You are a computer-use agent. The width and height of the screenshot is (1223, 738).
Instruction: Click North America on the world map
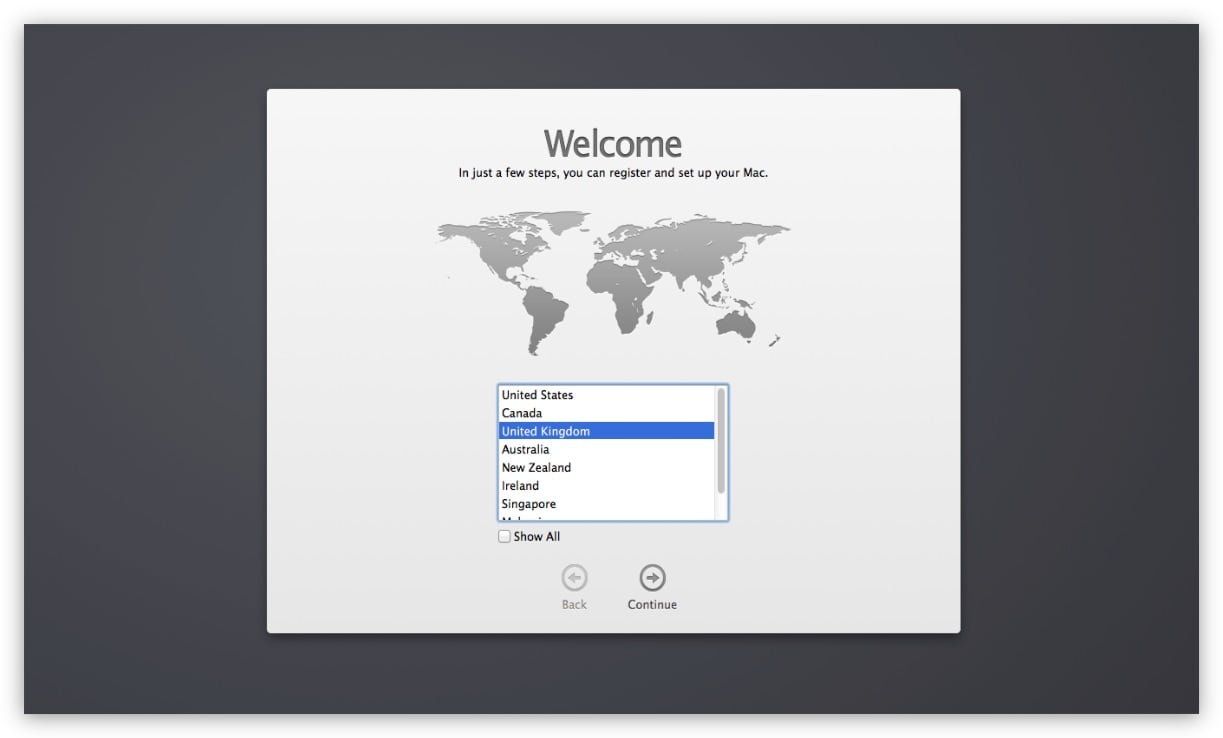[x=500, y=250]
